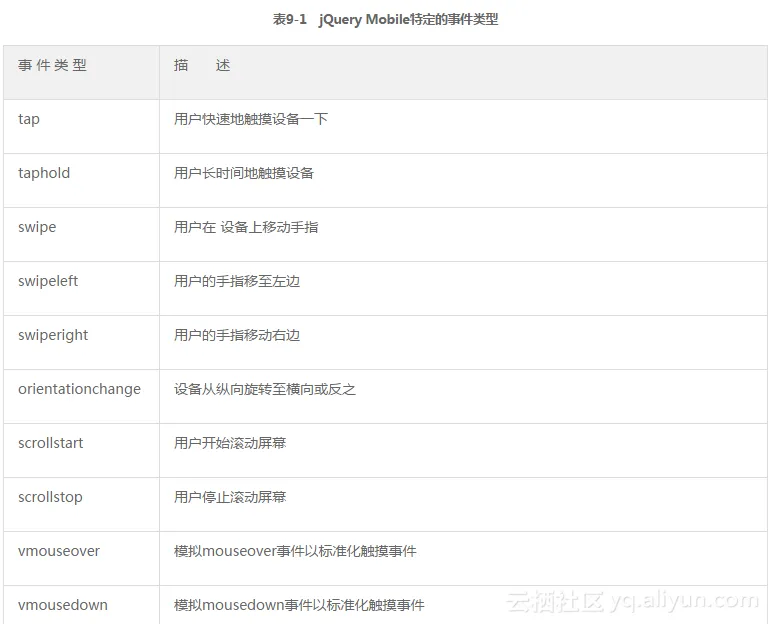The height and width of the screenshot is (624, 770).
Task: Select the swipe event name cell
Action: (82, 235)
